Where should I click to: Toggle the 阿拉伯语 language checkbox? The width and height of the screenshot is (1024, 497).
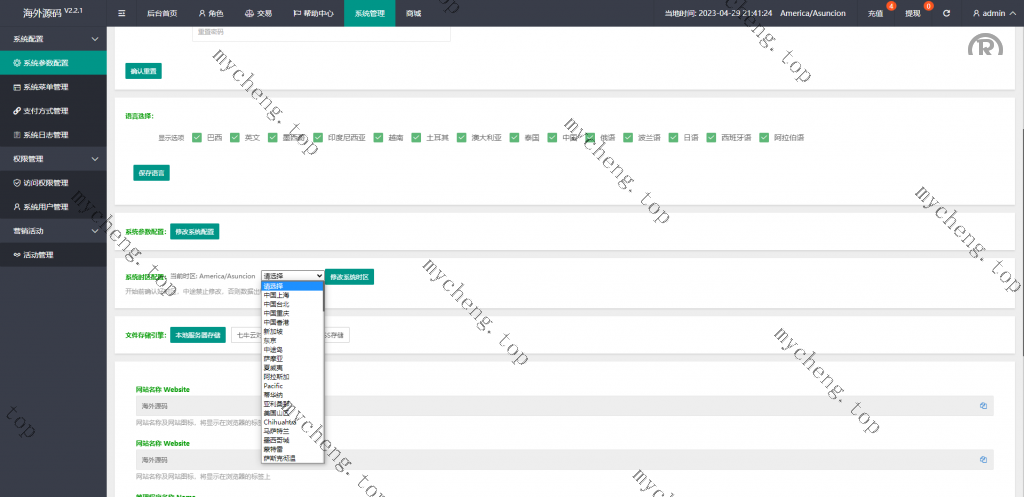764,137
